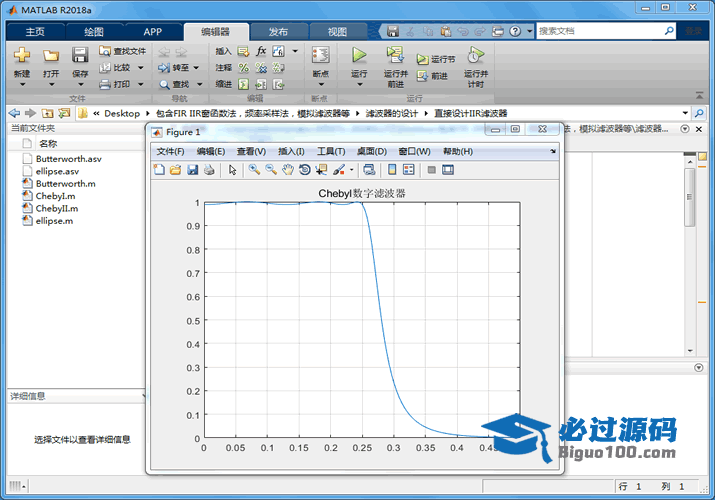The width and height of the screenshot is (715, 500).
Task: Click the 运行节 (Run Section) button
Action: 436,60
